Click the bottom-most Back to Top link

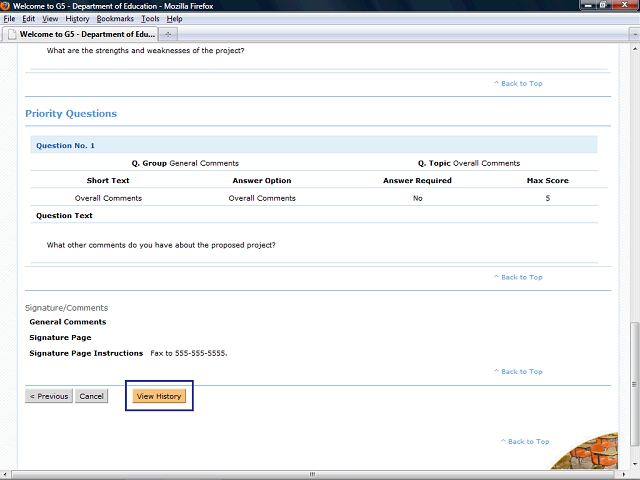coord(525,441)
